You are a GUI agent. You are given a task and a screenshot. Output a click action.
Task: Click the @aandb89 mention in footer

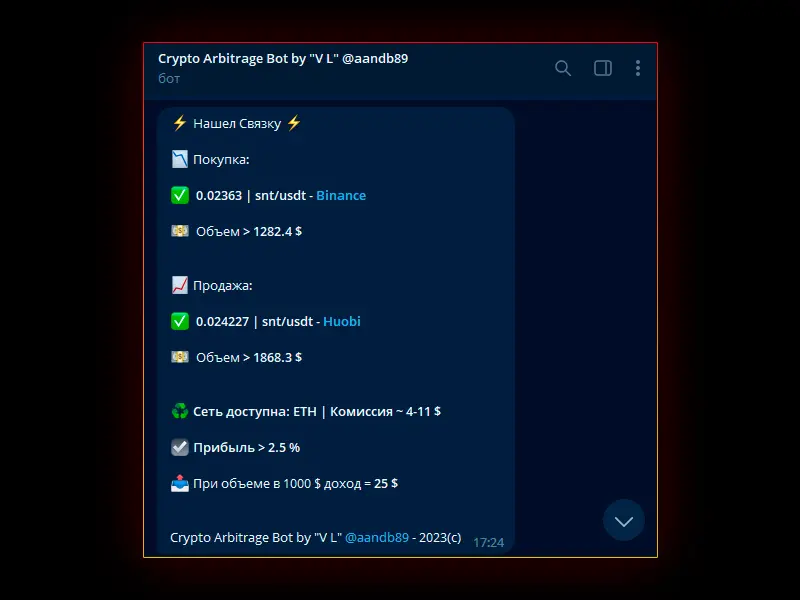[x=377, y=537]
